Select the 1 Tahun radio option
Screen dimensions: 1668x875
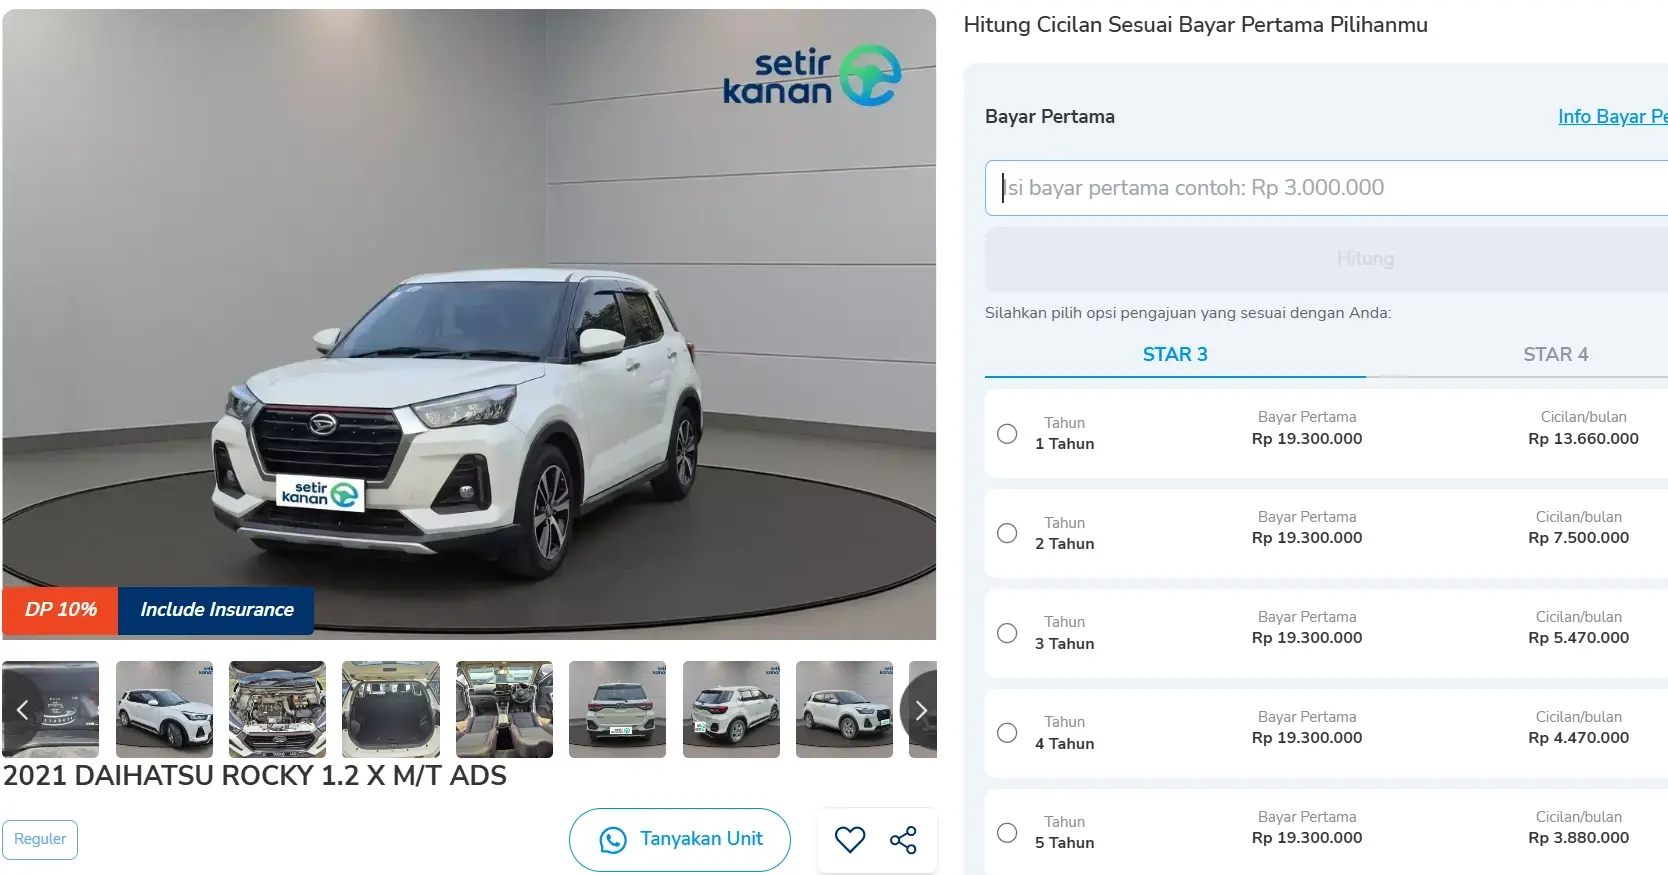coord(1007,433)
